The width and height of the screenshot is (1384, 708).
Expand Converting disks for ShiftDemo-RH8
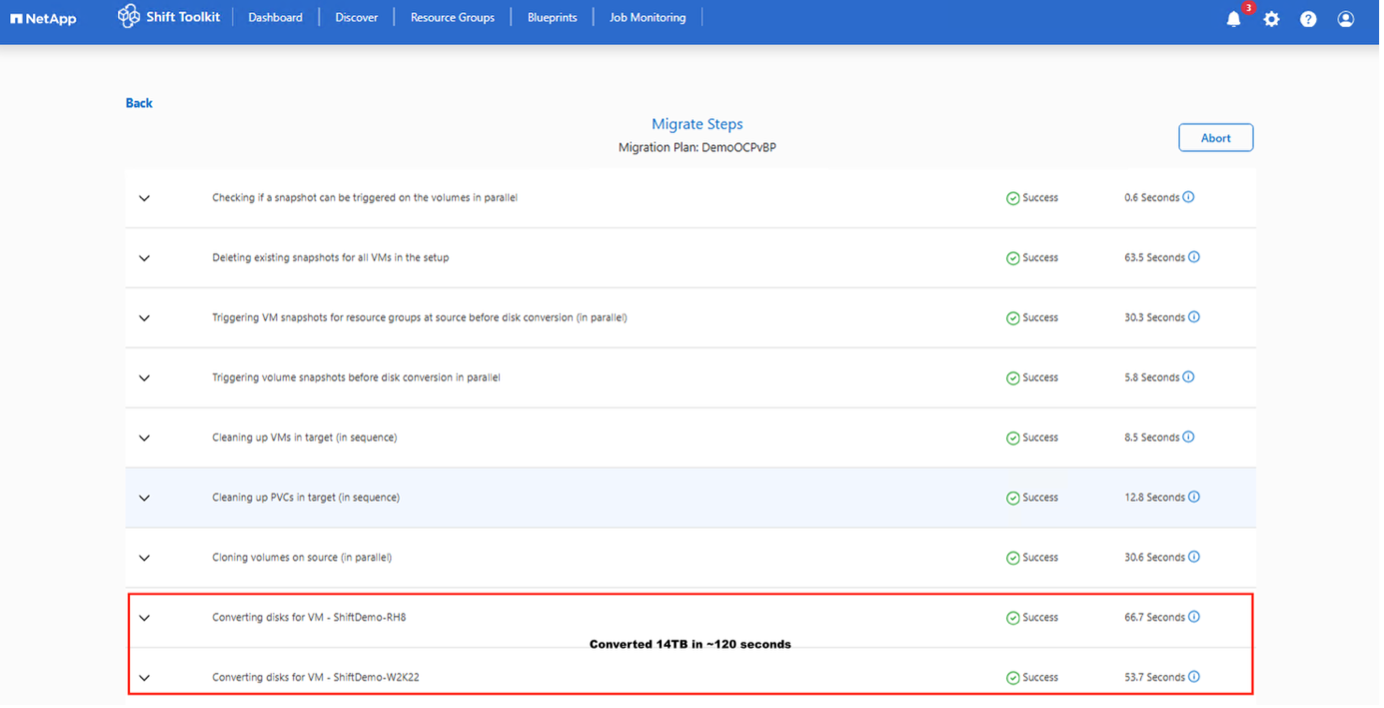coord(144,618)
